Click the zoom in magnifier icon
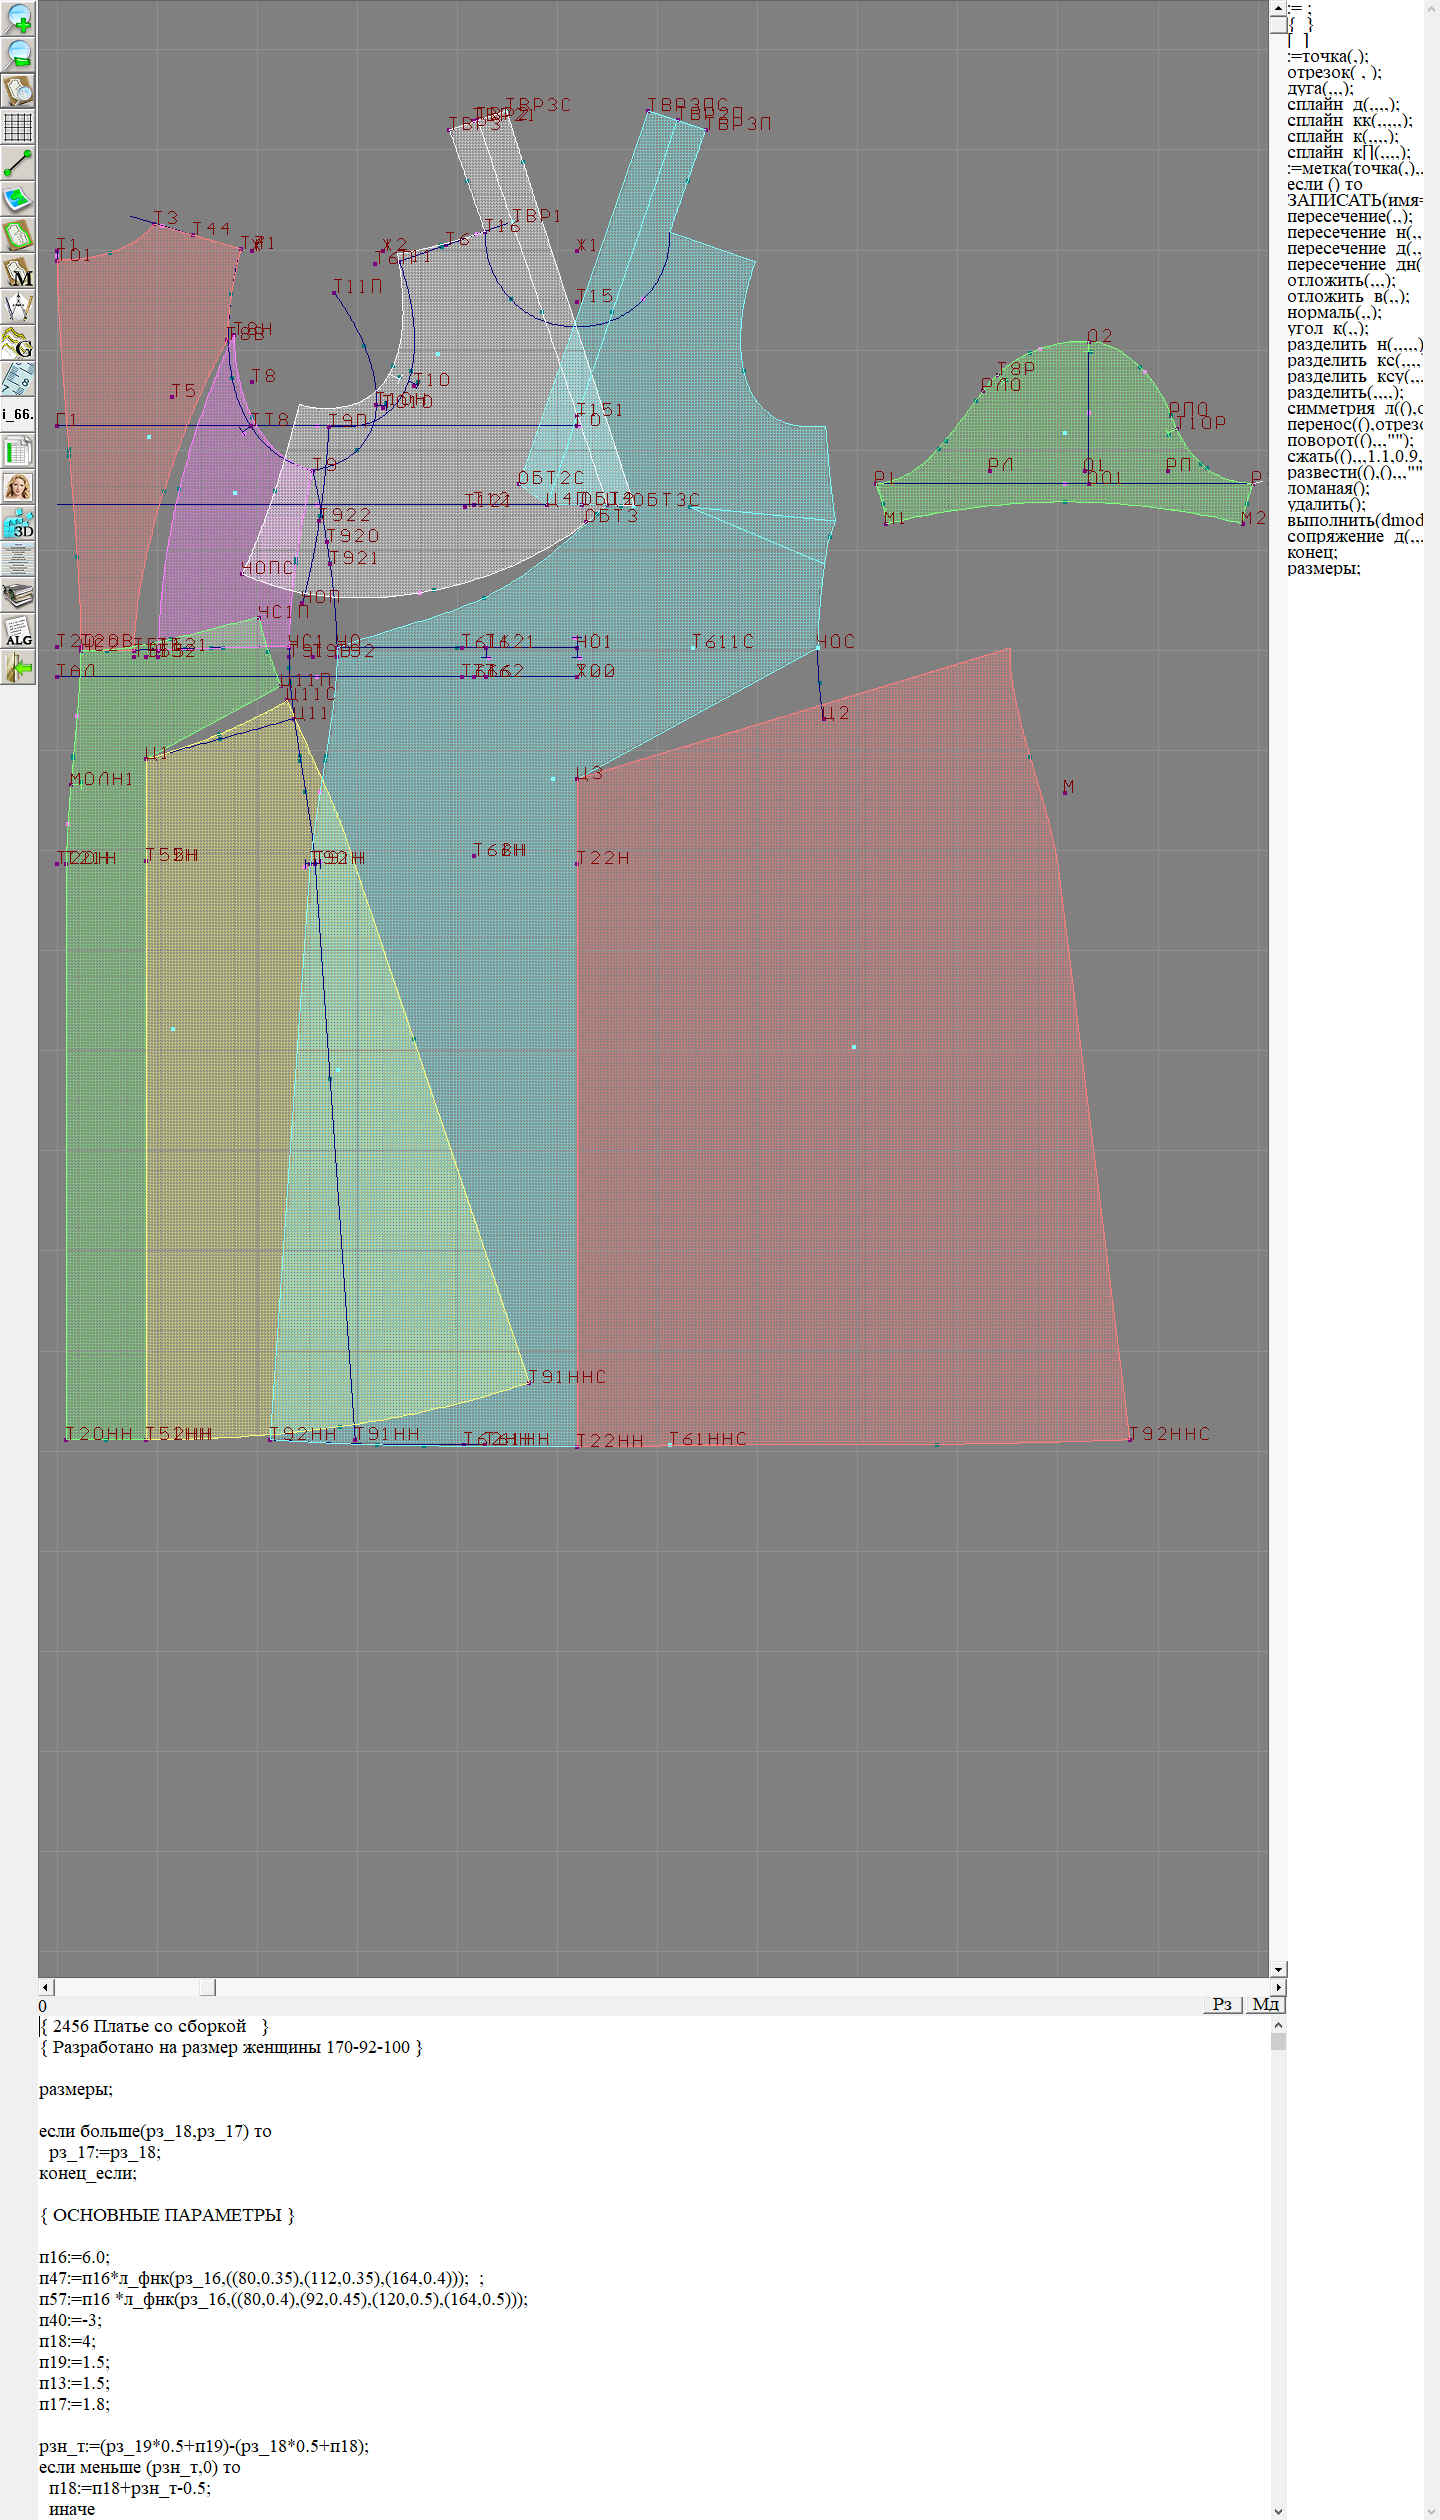The width and height of the screenshot is (1440, 2520). (x=18, y=18)
